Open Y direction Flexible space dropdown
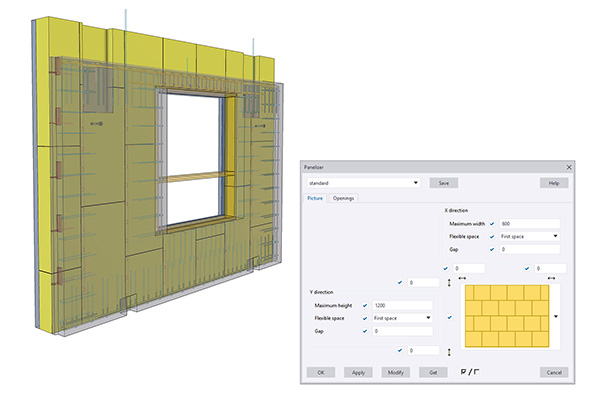Screen dimensions: 600x396 (x=403, y=318)
